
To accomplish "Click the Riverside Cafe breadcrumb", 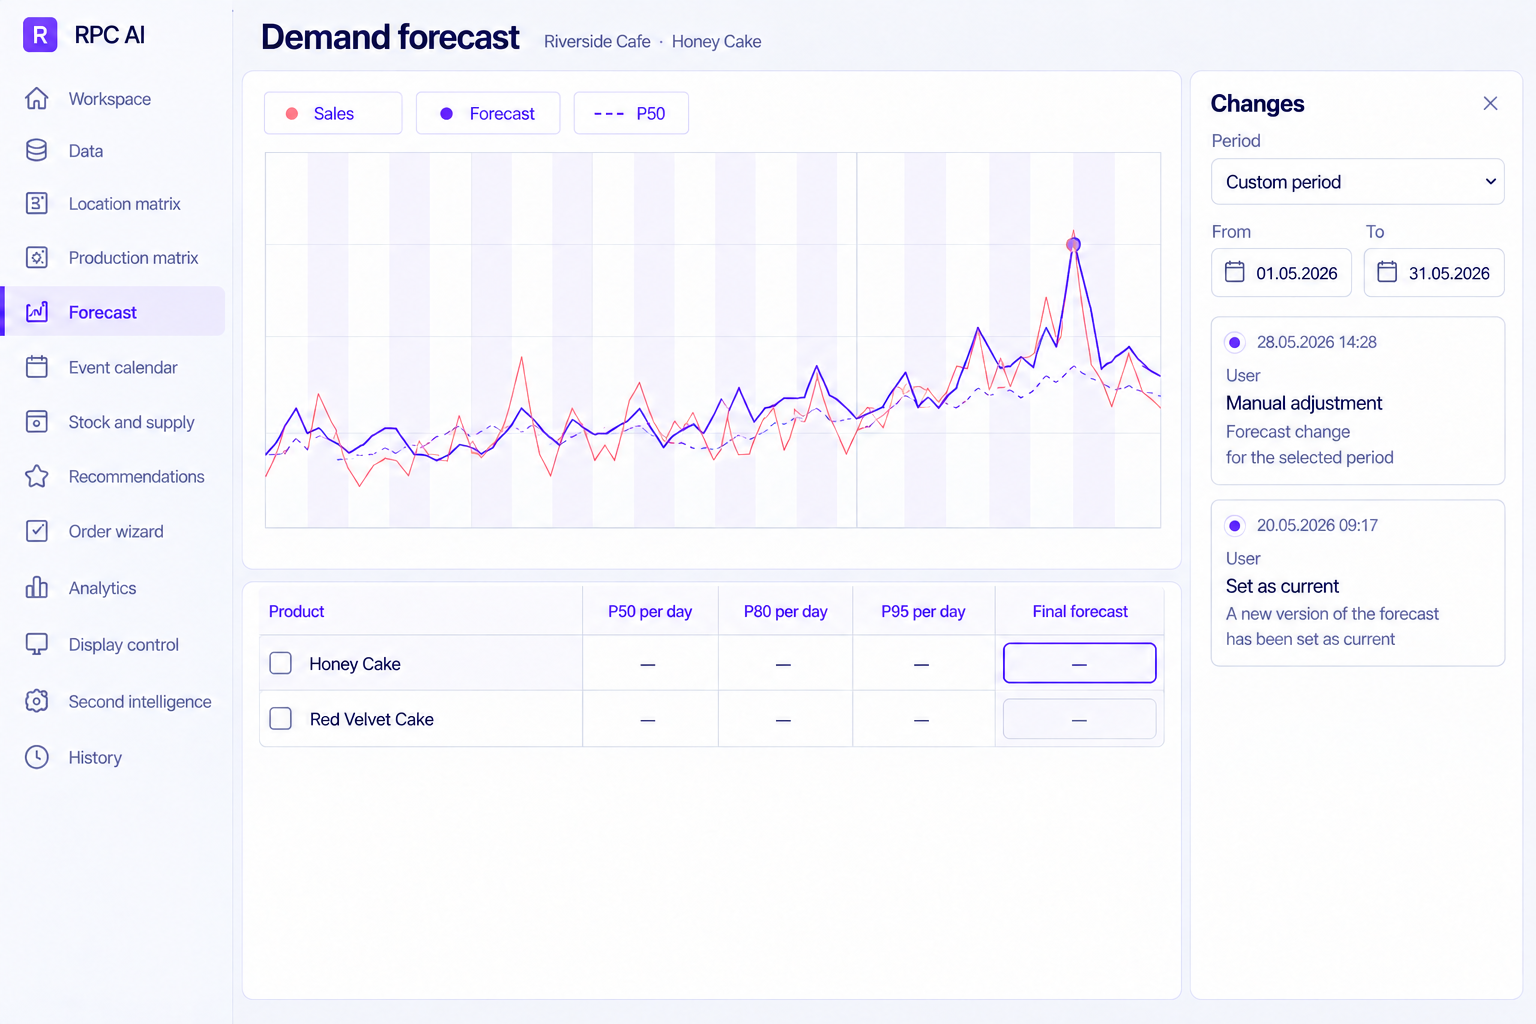I will point(597,41).
